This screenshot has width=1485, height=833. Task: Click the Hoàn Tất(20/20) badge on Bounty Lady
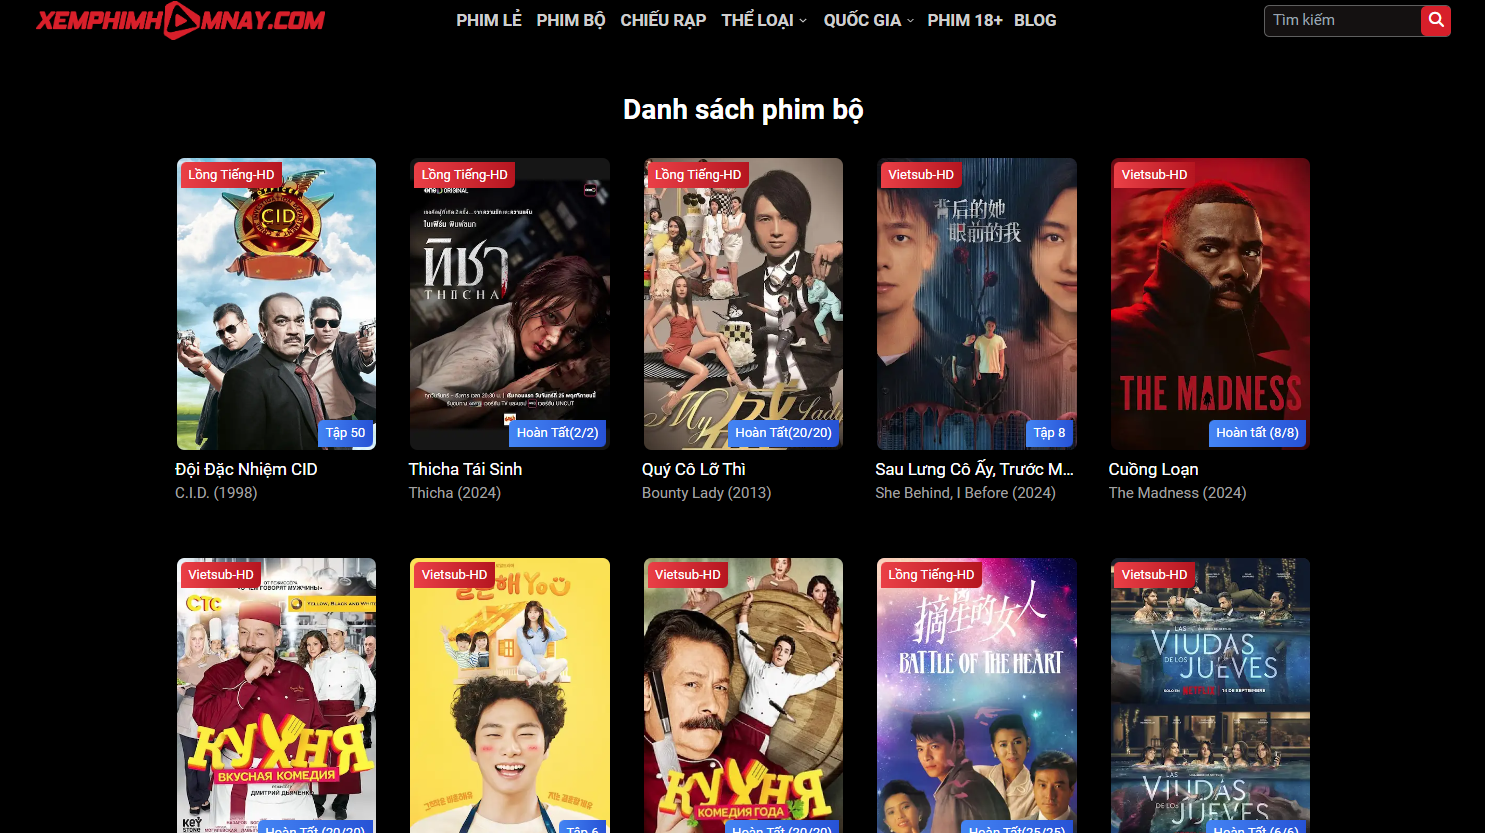tap(783, 433)
